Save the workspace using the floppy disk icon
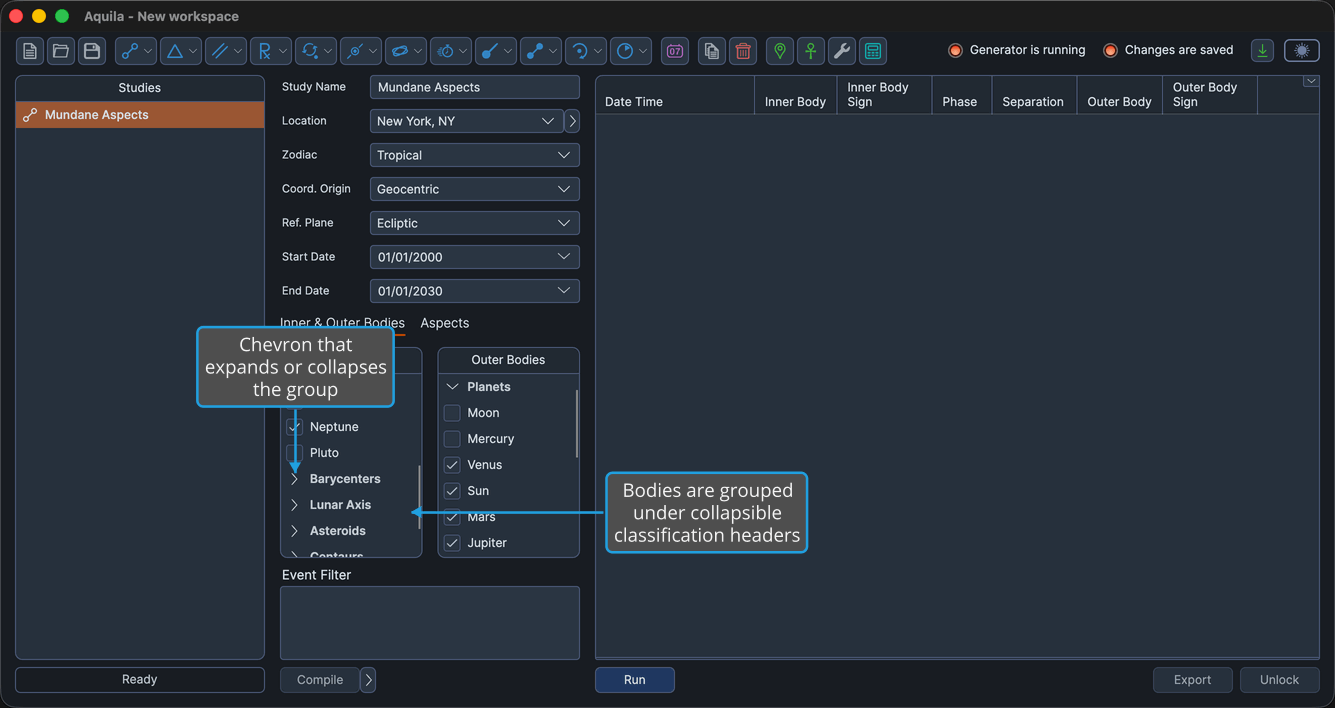 (x=92, y=51)
